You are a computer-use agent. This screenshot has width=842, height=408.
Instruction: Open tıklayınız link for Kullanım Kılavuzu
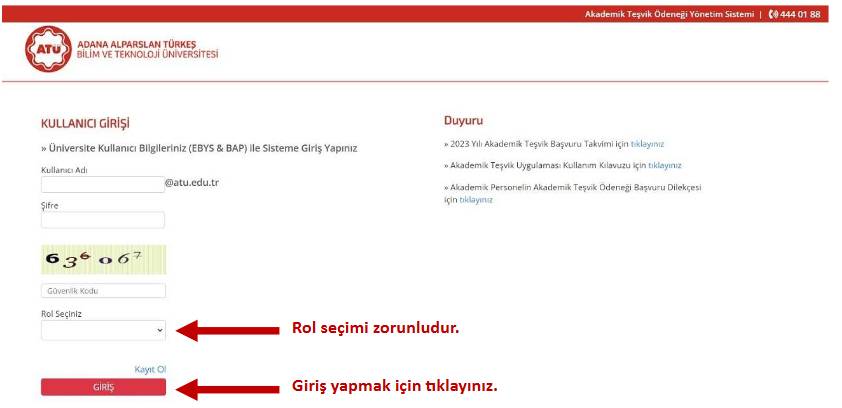point(664,165)
